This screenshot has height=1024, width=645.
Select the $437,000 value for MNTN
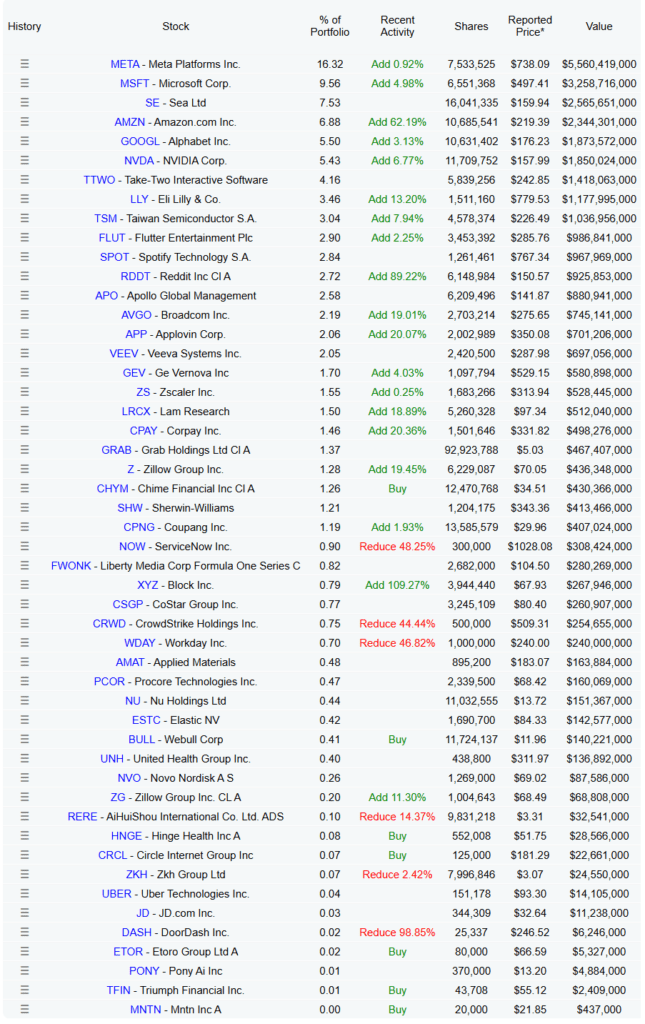pos(599,1009)
